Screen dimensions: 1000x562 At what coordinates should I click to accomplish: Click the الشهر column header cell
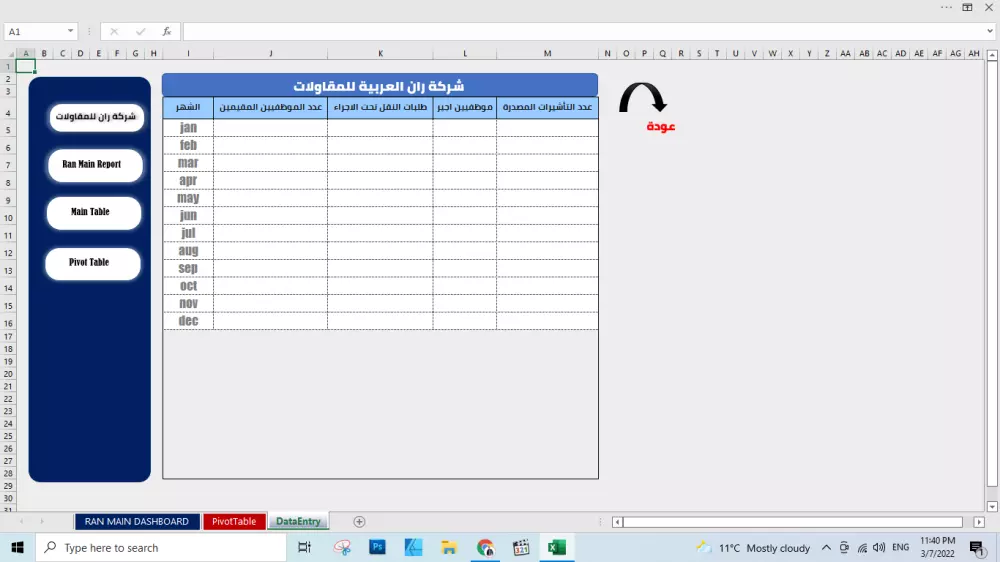(188, 107)
